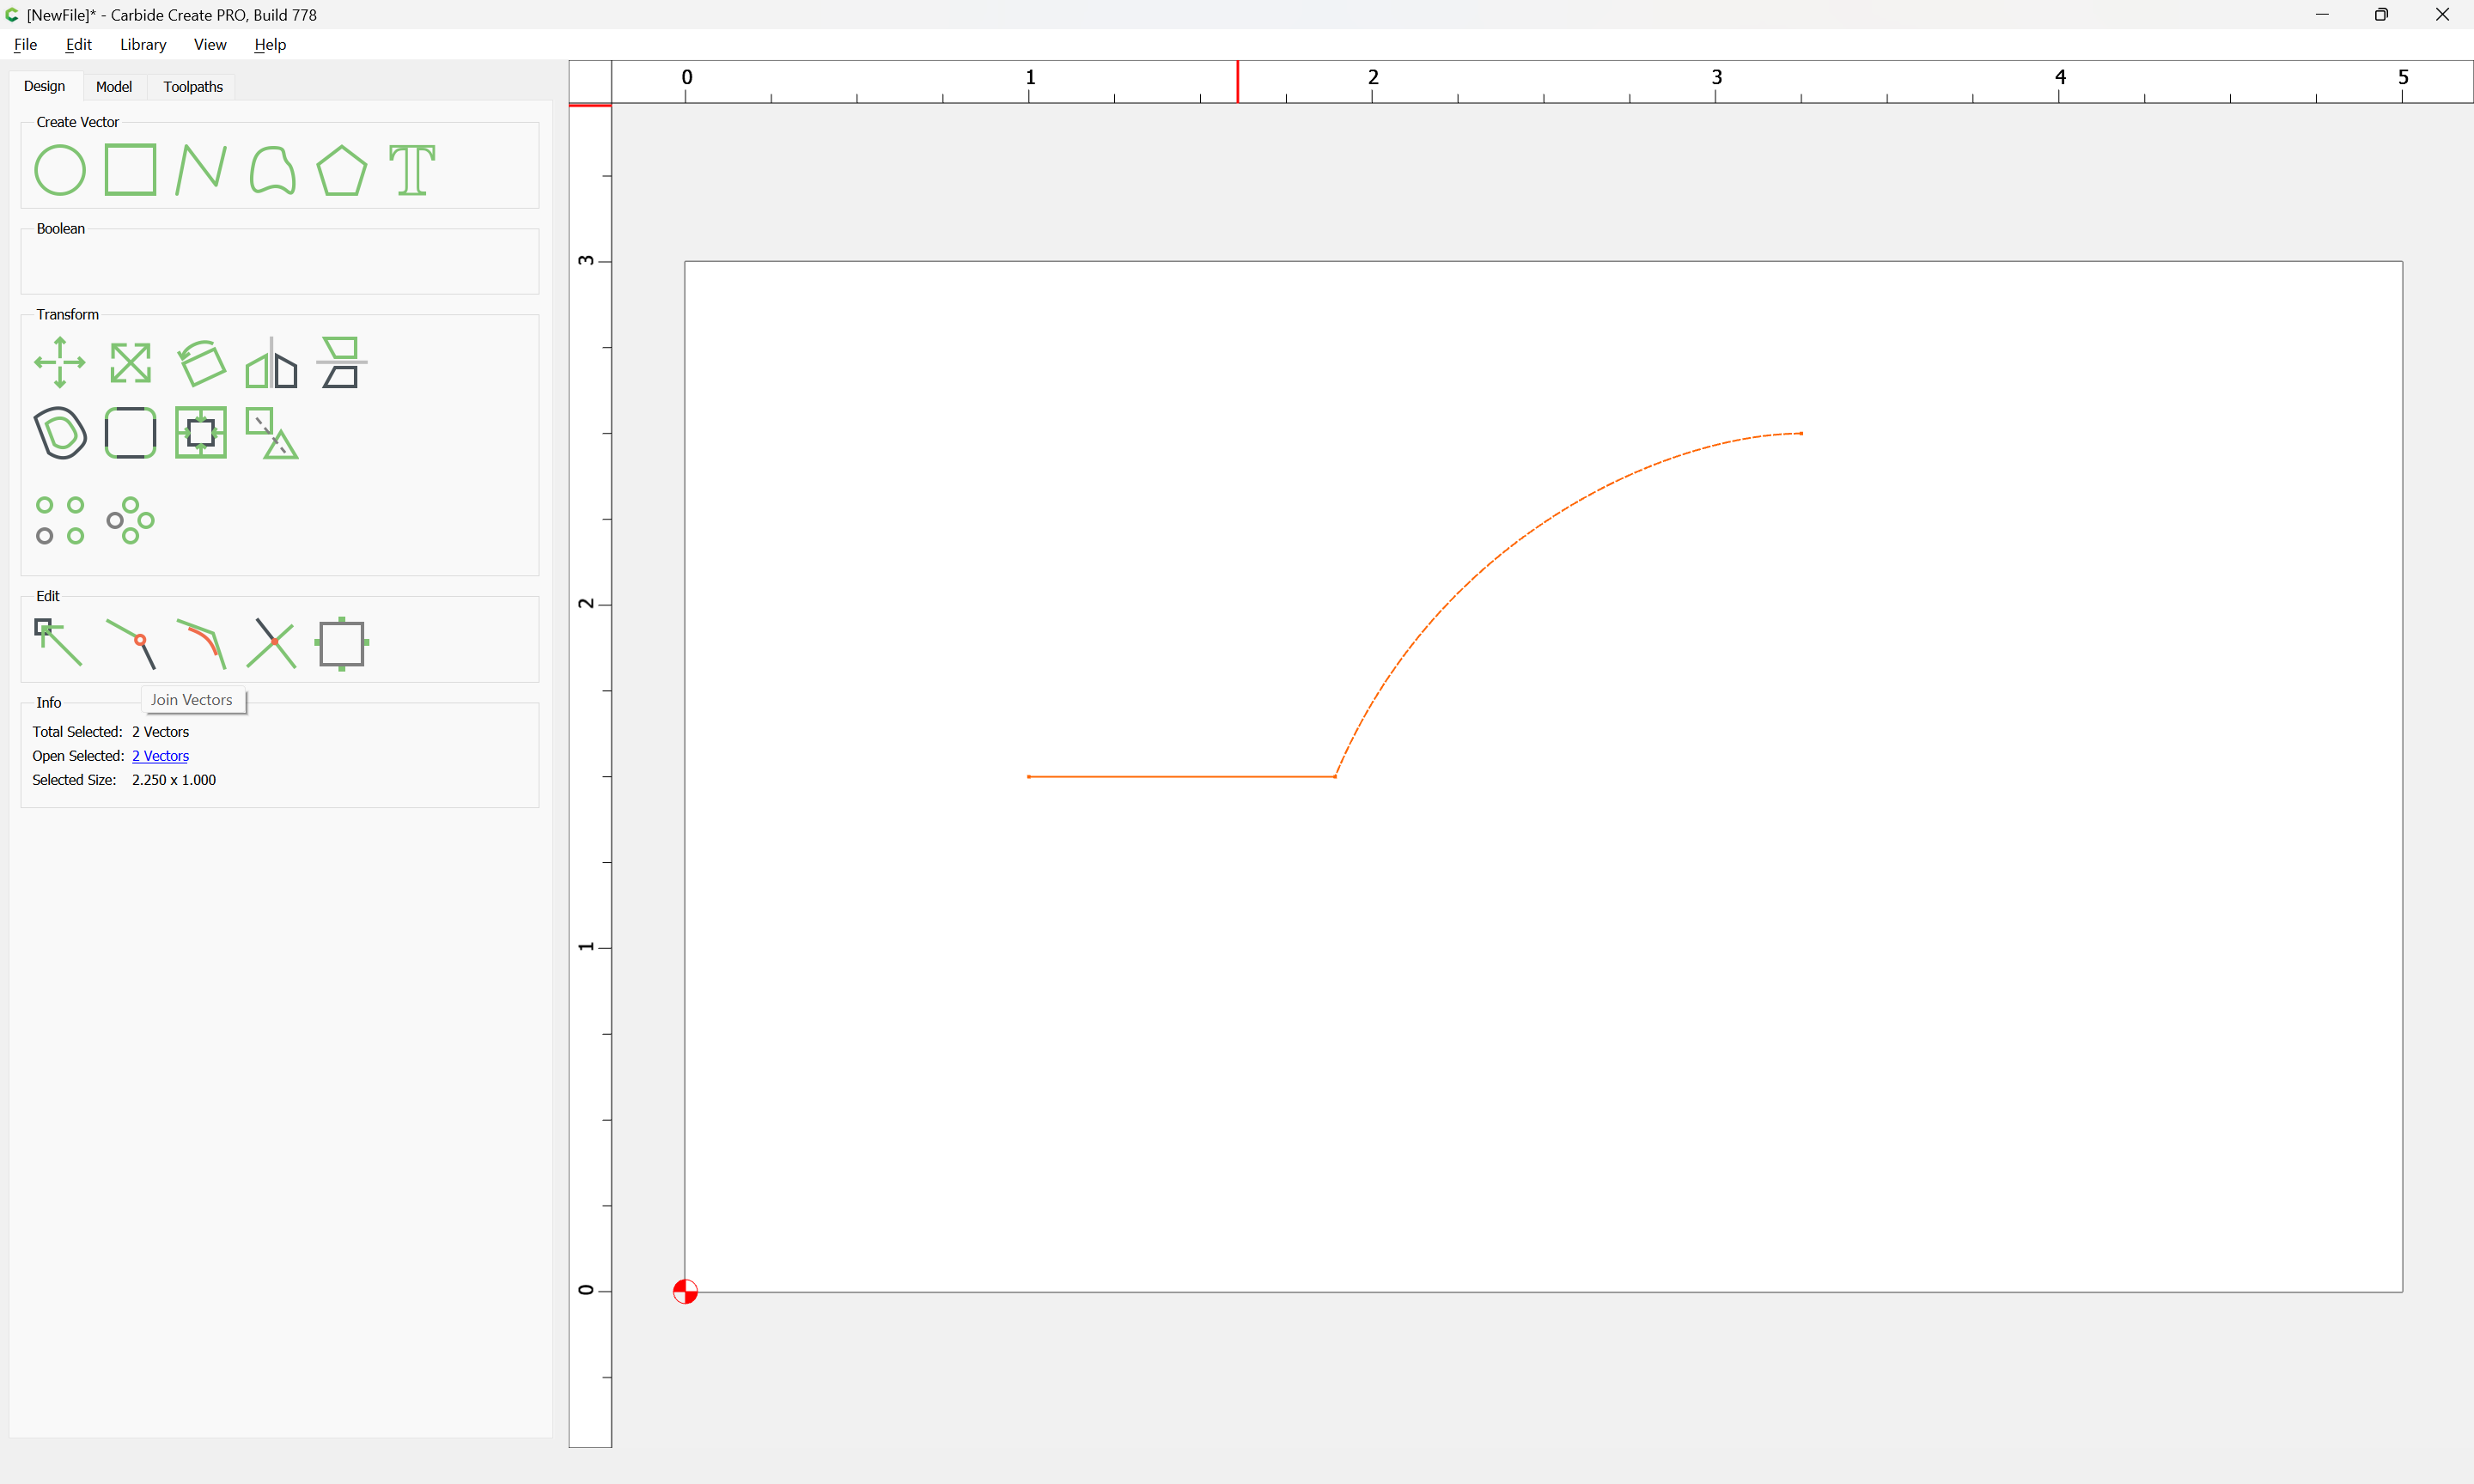This screenshot has width=2474, height=1484.
Task: Click the Mirror transform icon
Action: (x=272, y=363)
